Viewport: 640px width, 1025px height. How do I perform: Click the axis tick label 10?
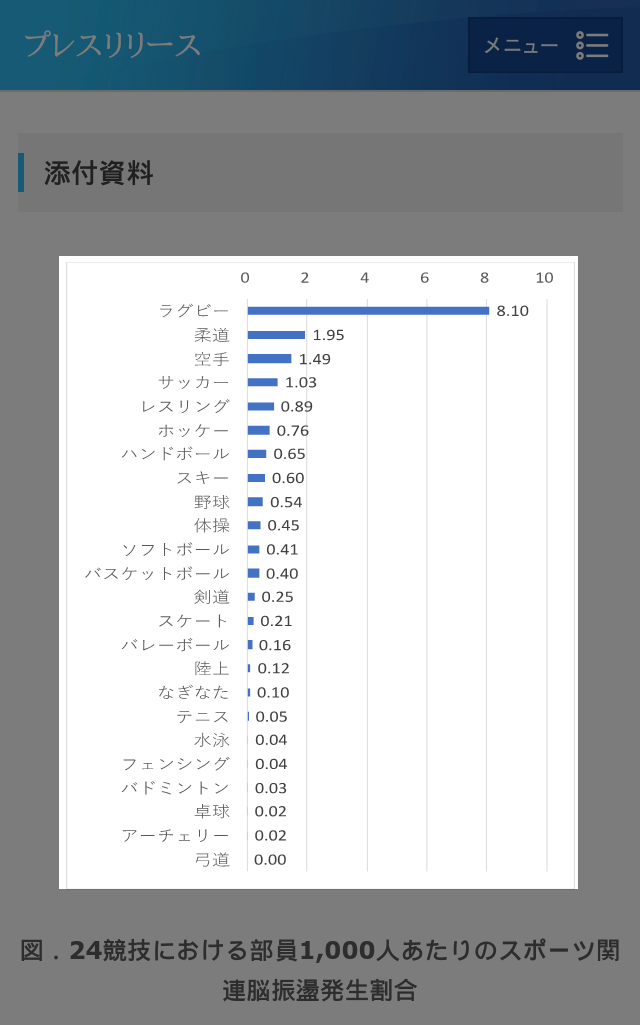544,278
